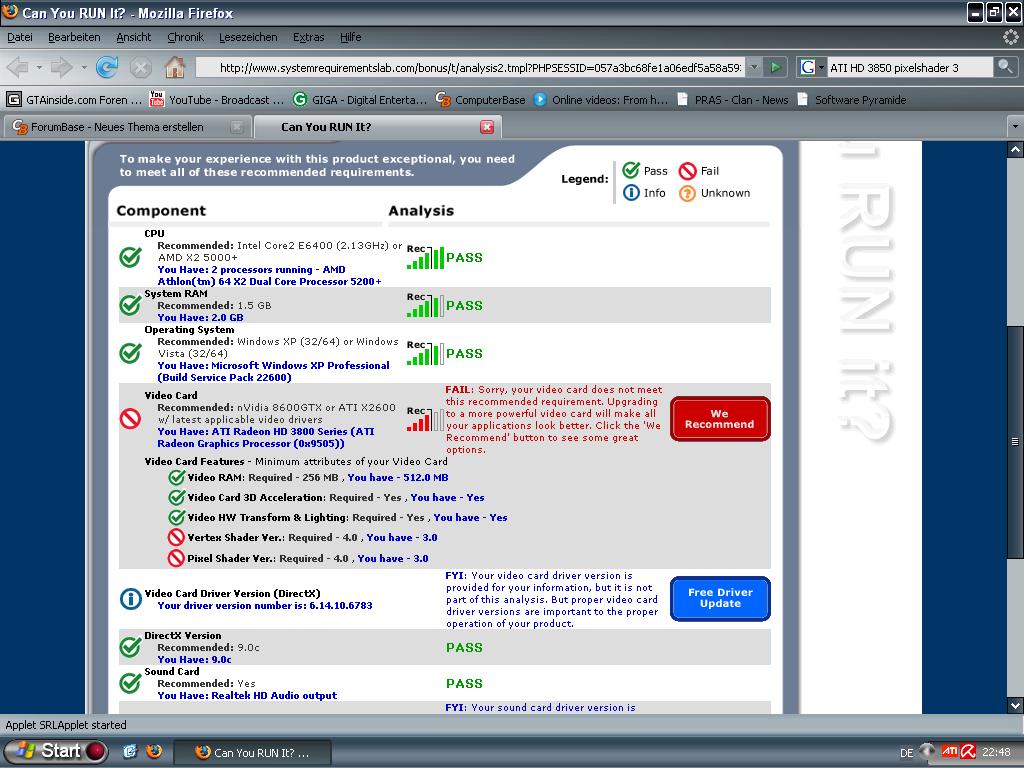The height and width of the screenshot is (768, 1024).
Task: Open the Chronik menu
Action: coord(185,37)
